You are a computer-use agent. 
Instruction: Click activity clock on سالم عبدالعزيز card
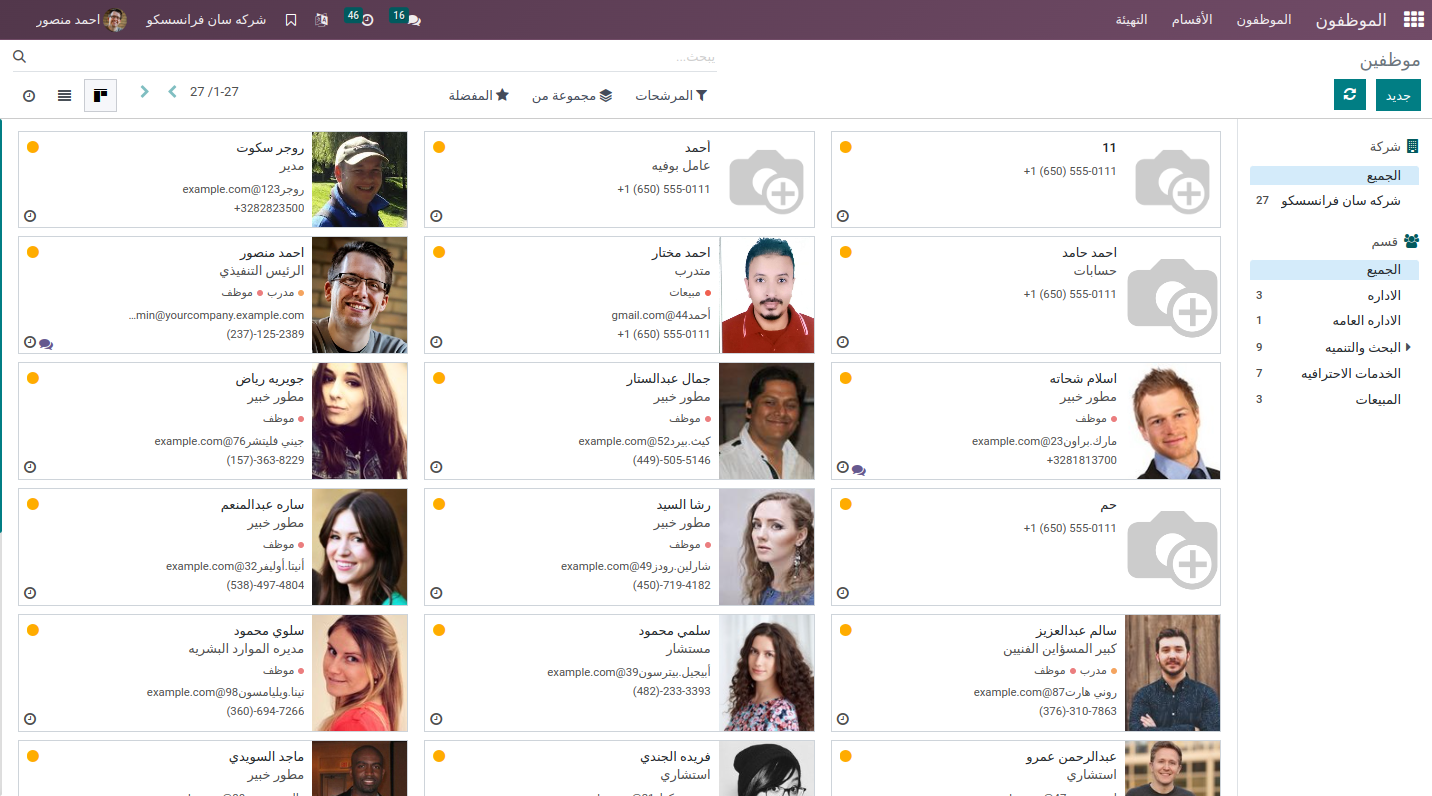point(843,719)
